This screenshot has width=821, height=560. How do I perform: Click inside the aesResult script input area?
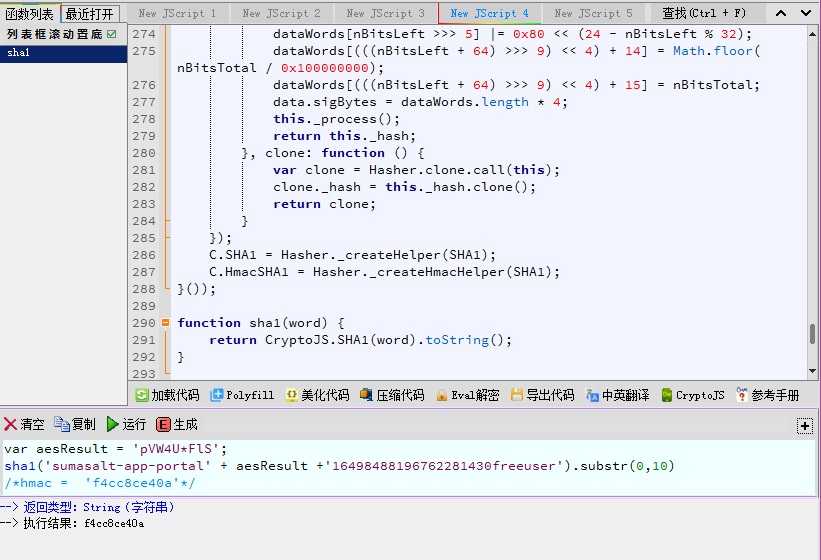(408, 467)
